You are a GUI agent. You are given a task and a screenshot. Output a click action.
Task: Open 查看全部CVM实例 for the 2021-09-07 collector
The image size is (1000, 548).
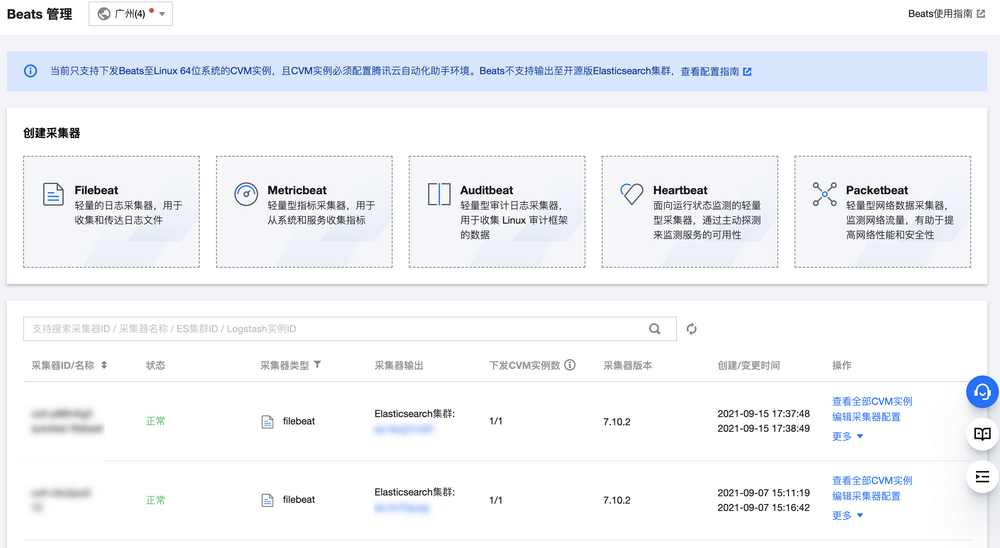872,480
